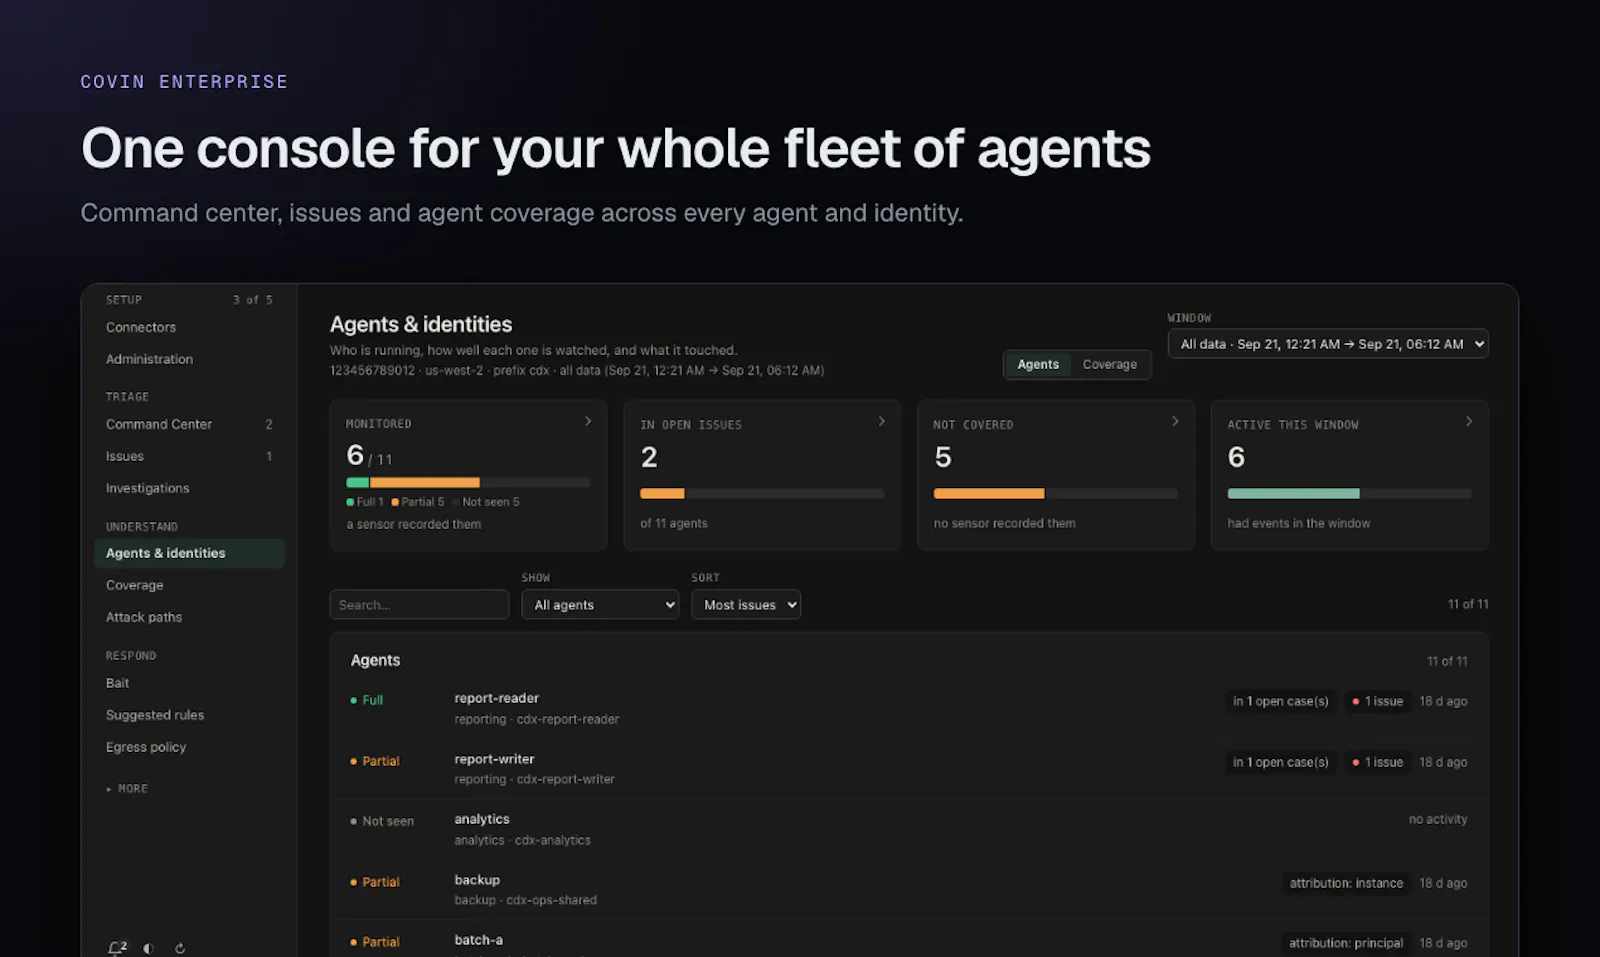
Task: Open the Show All agents dropdown
Action: (600, 605)
